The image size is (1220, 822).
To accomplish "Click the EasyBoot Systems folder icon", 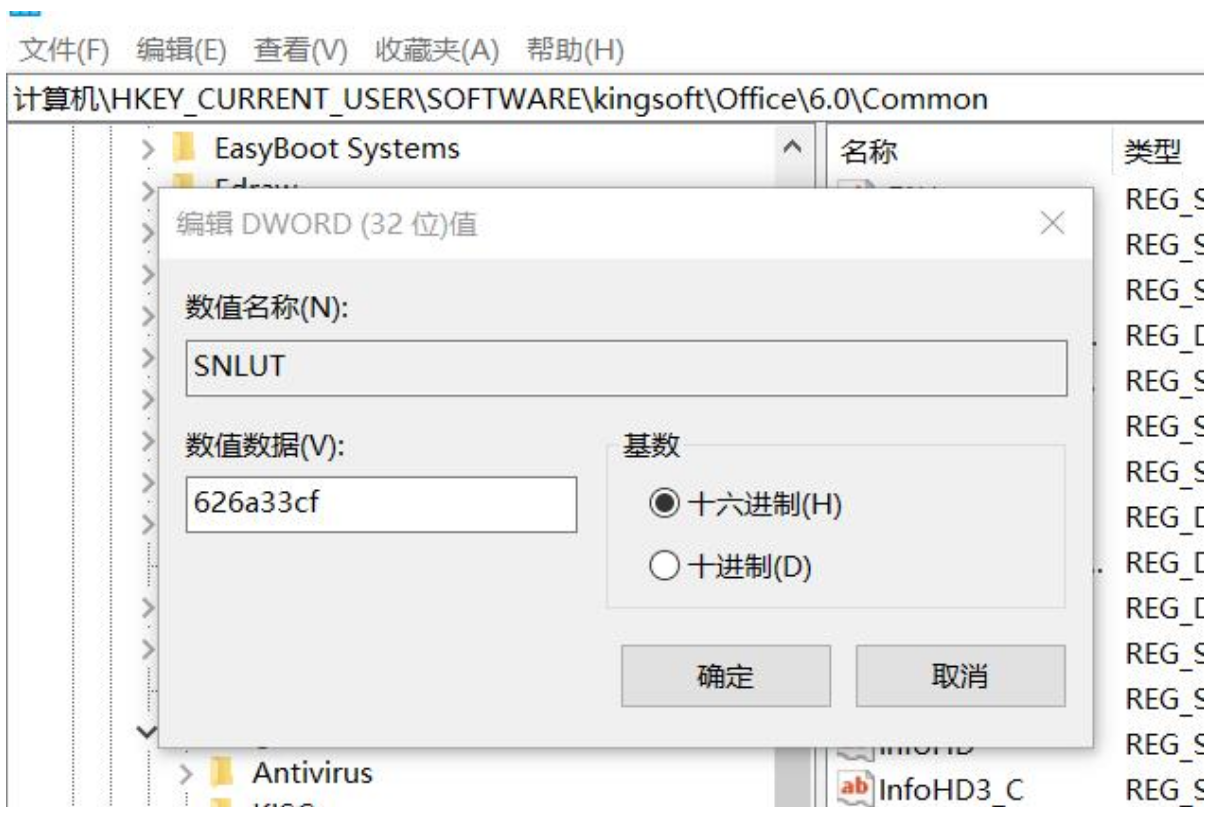I will coord(183,149).
